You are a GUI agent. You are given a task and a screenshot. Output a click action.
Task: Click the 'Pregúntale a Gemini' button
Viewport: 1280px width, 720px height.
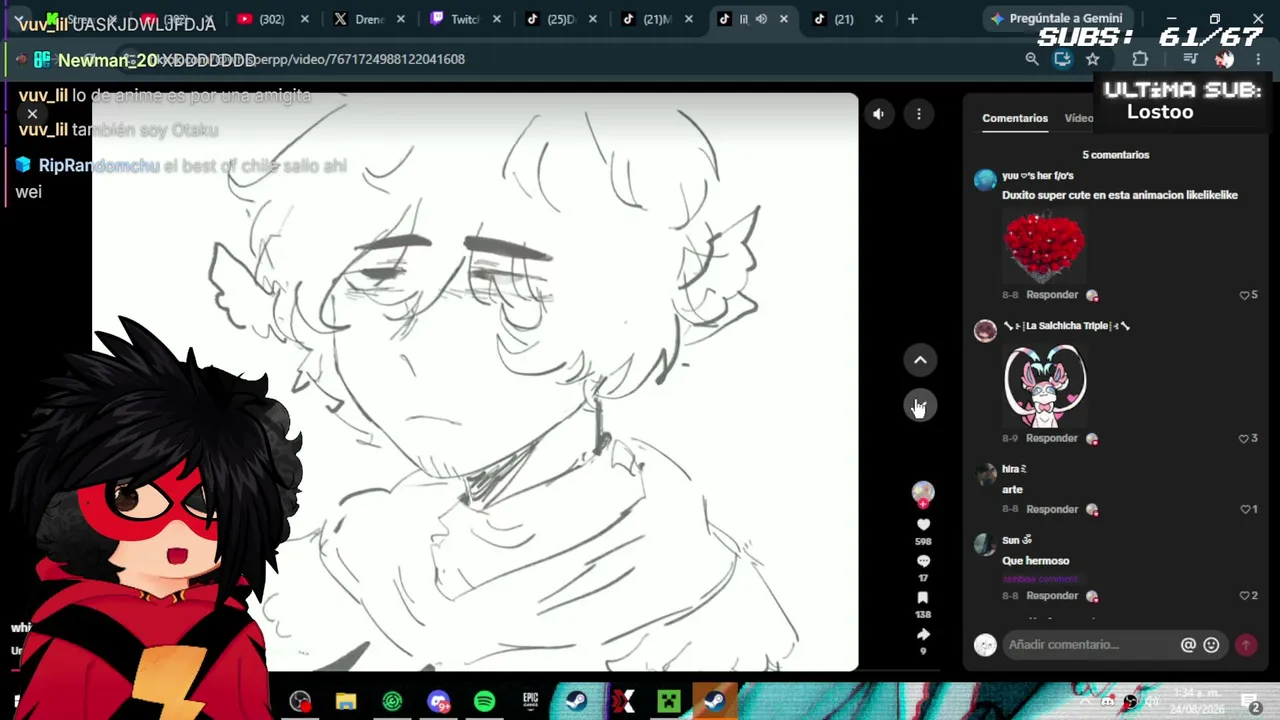point(1056,18)
